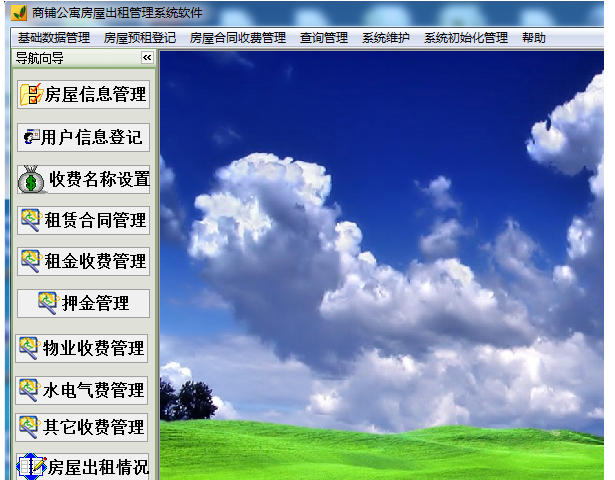Viewport: 615px width, 480px height.
Task: Click the window title 商铺公寓房屋出租管理系统软件
Action: (x=117, y=13)
